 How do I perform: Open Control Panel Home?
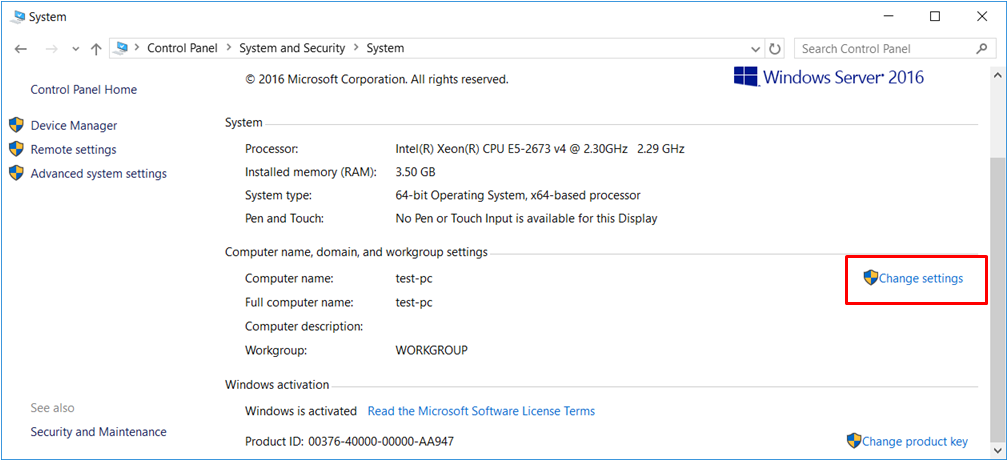click(x=84, y=89)
